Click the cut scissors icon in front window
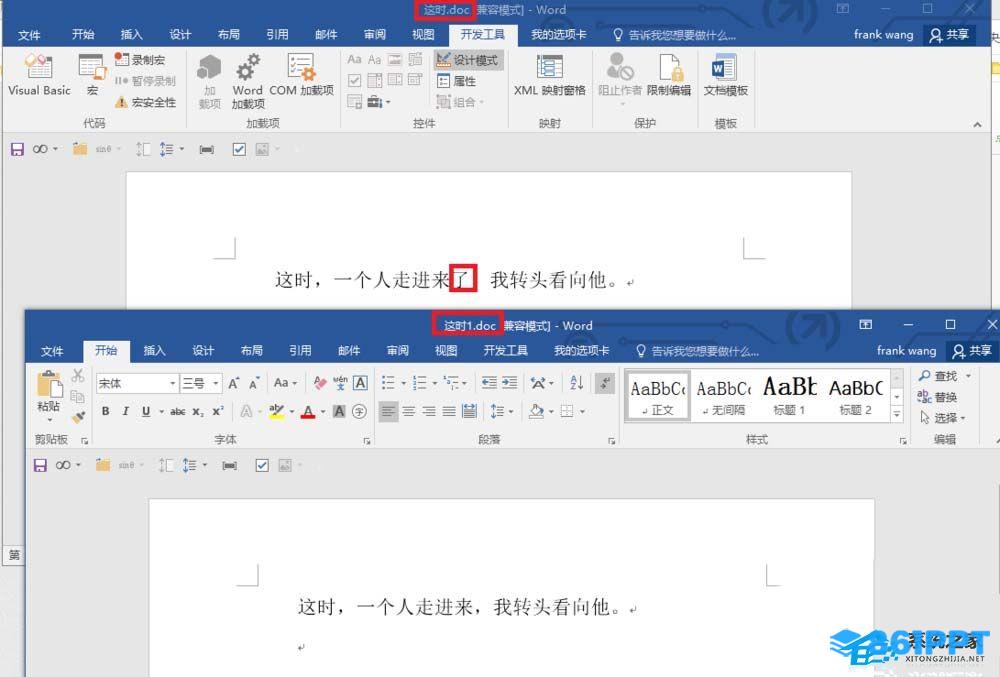 click(78, 375)
